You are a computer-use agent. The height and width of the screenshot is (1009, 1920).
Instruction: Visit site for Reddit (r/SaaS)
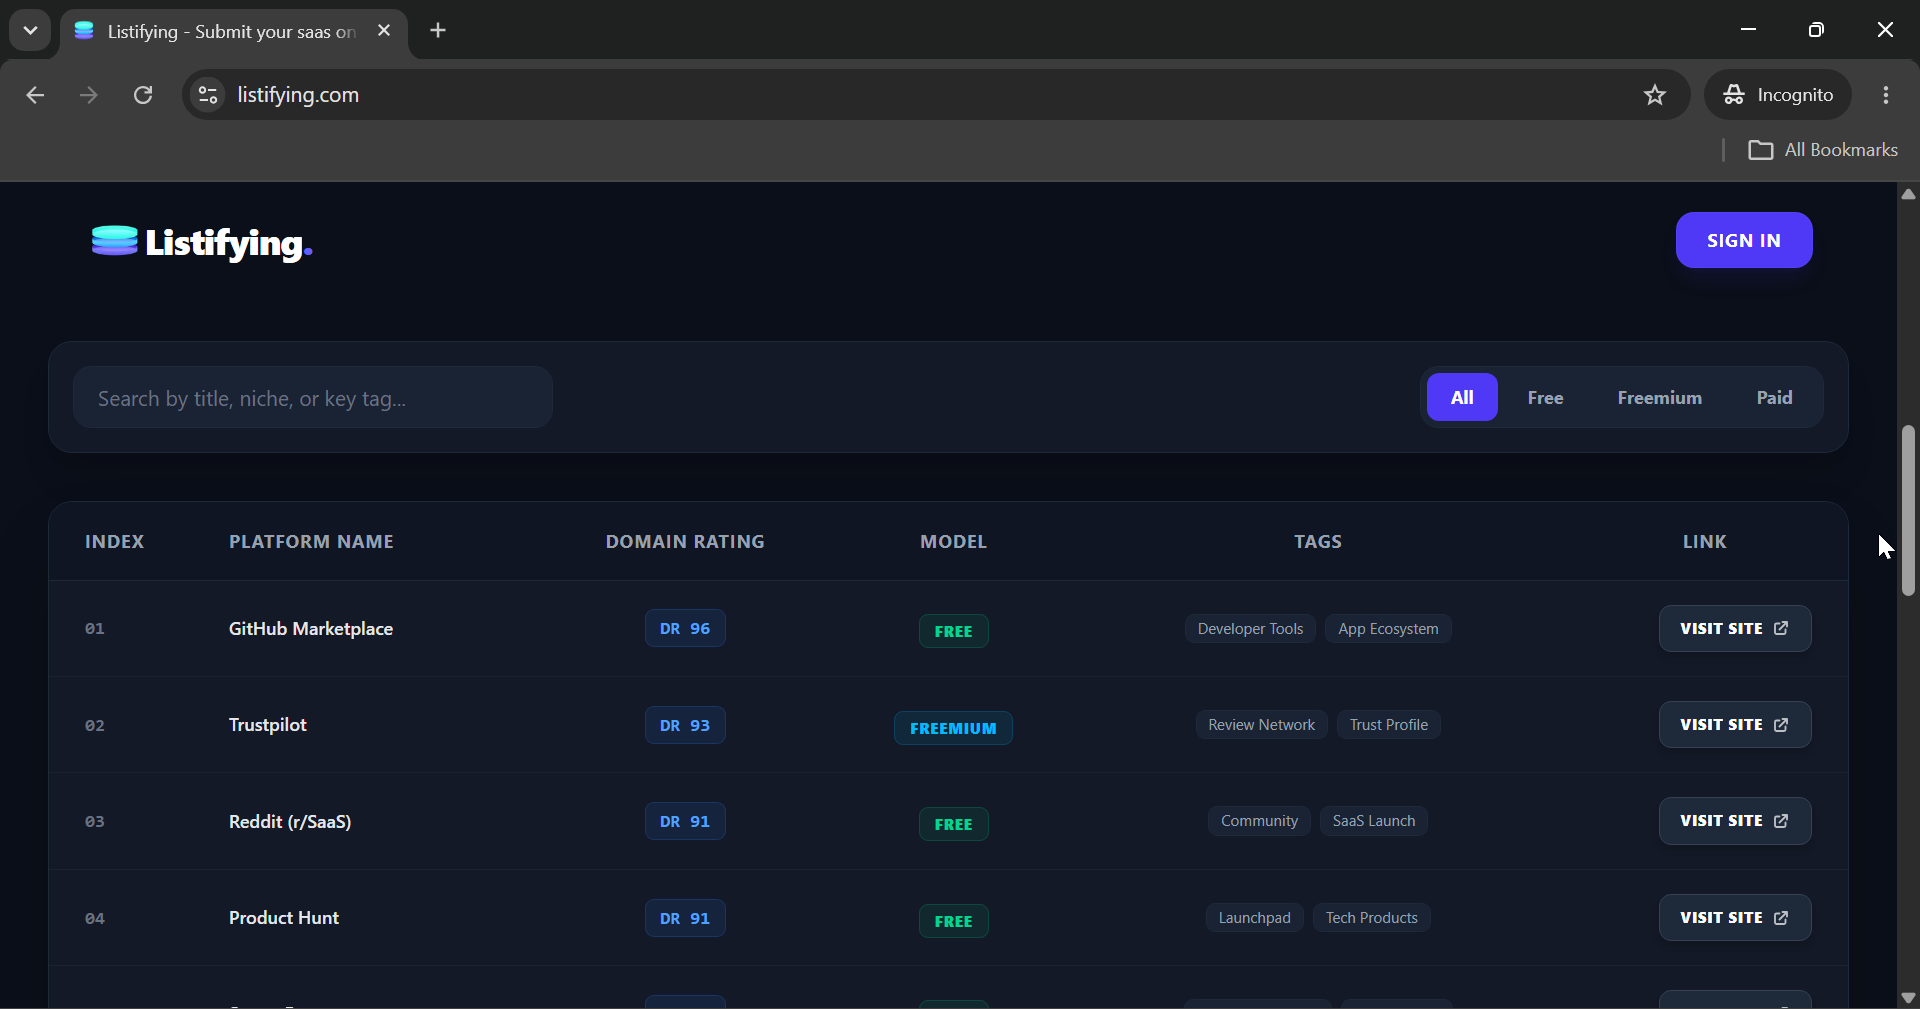[1735, 821]
